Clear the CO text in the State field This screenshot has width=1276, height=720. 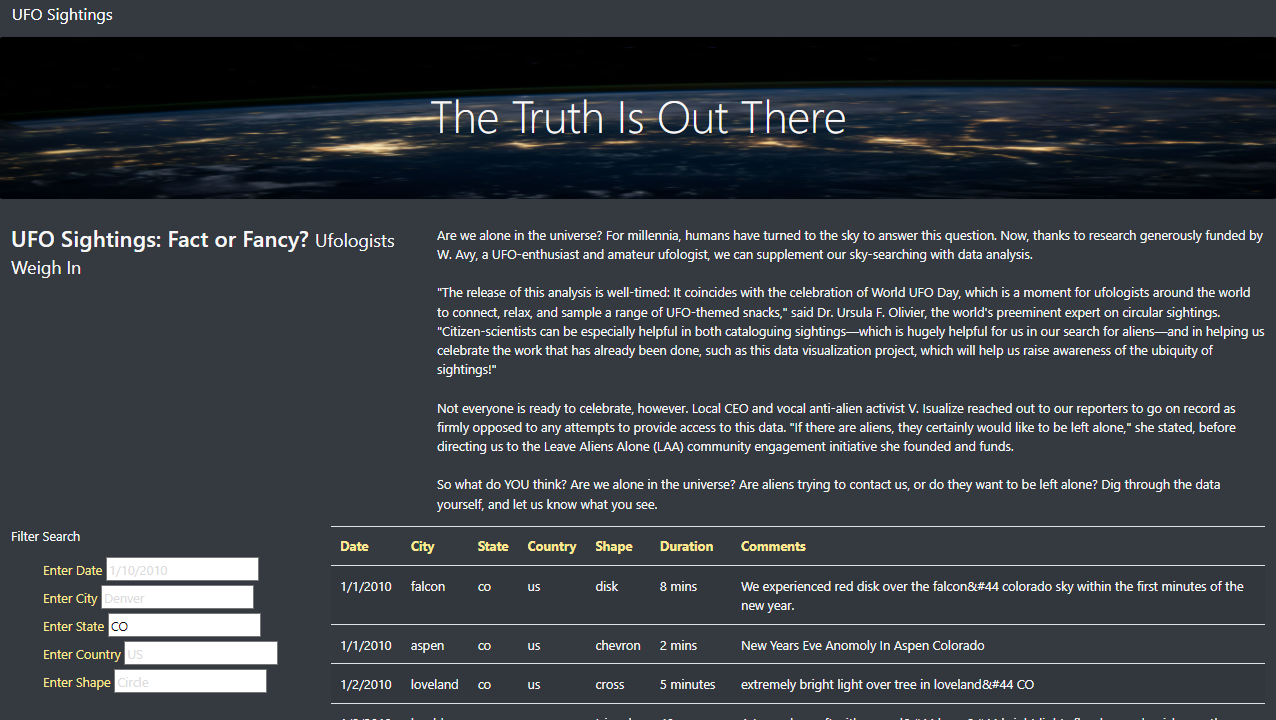point(184,624)
